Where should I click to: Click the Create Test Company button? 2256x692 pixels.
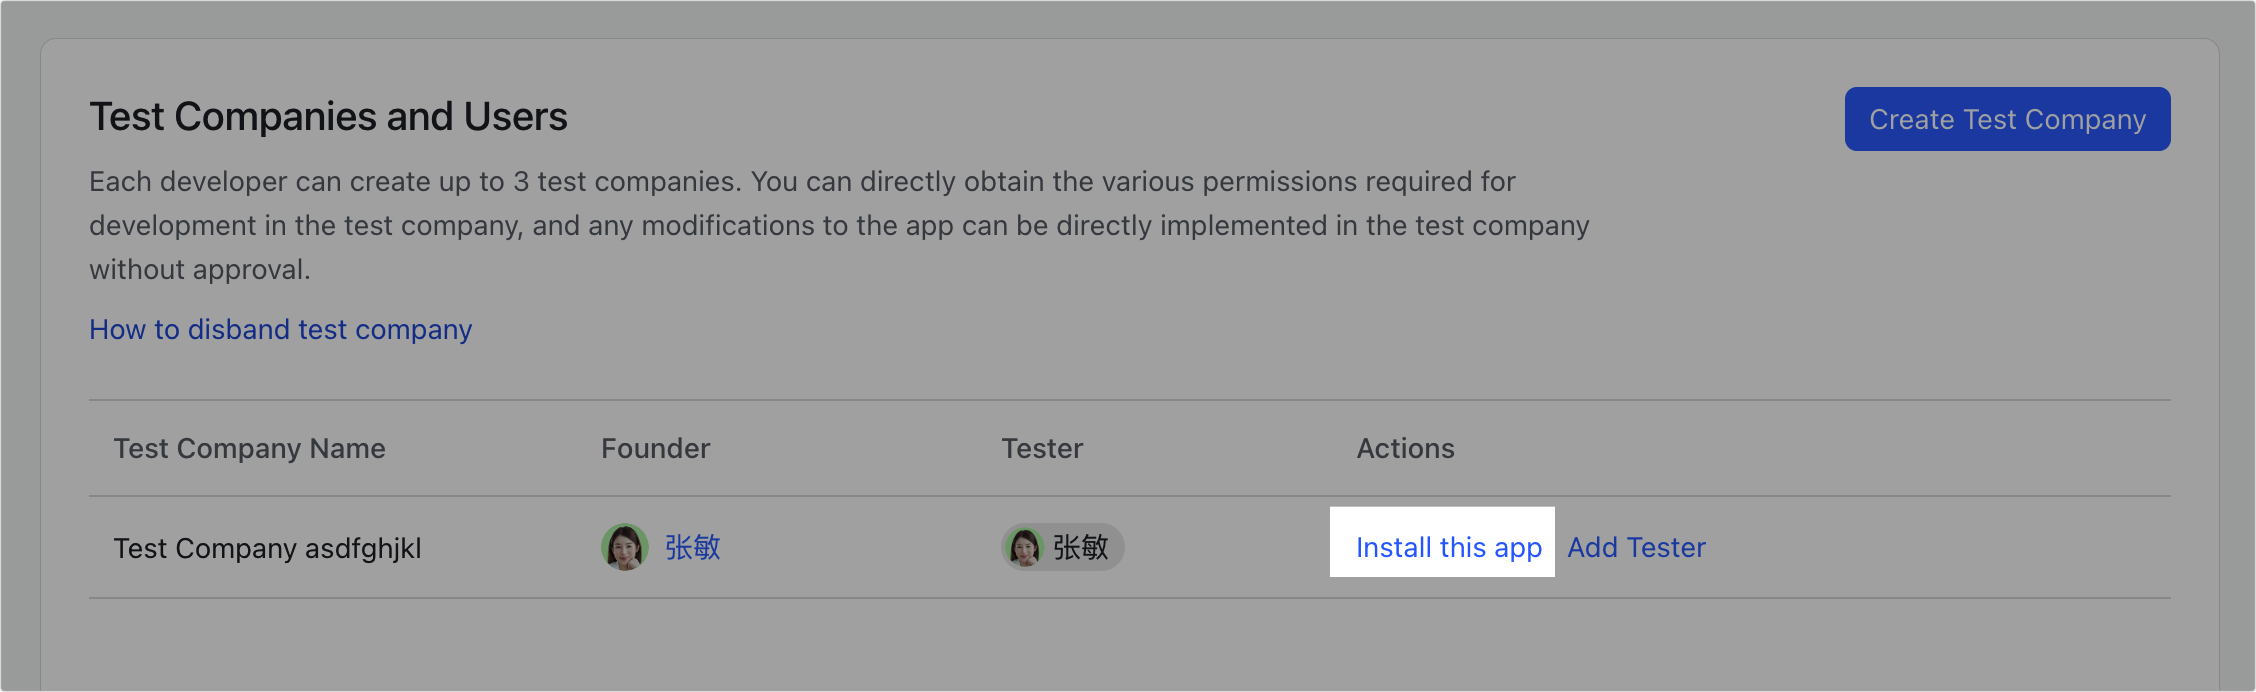[2006, 118]
